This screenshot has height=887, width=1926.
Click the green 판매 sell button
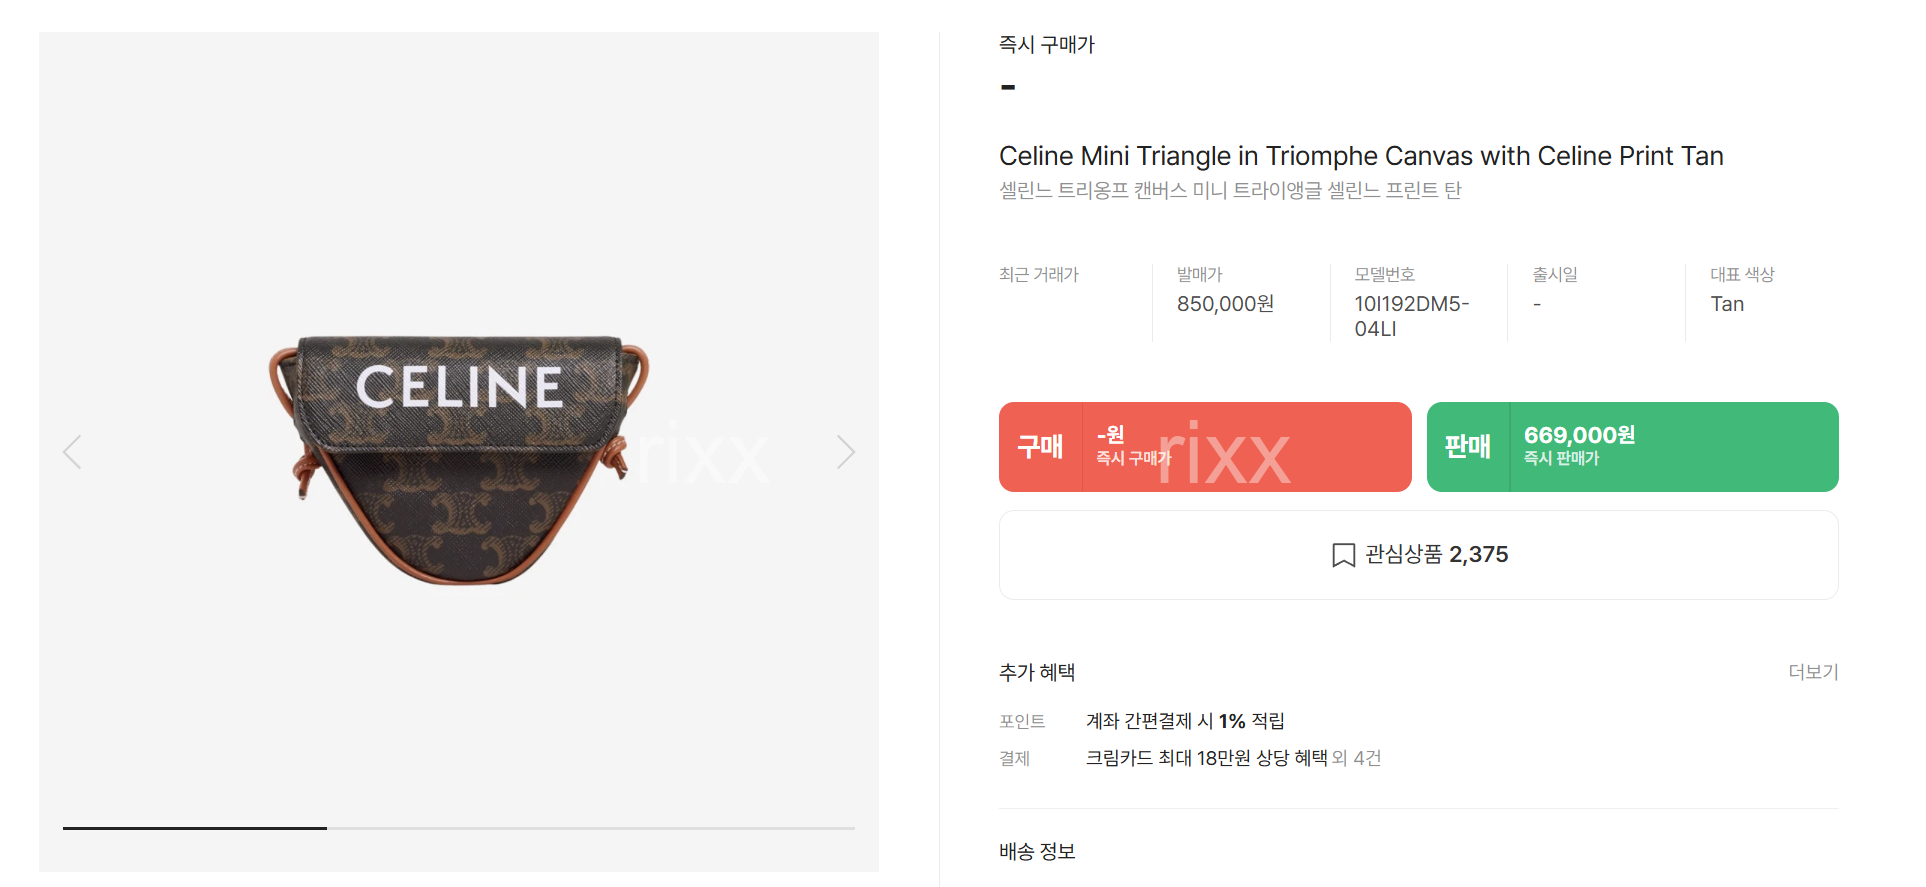tap(1632, 447)
